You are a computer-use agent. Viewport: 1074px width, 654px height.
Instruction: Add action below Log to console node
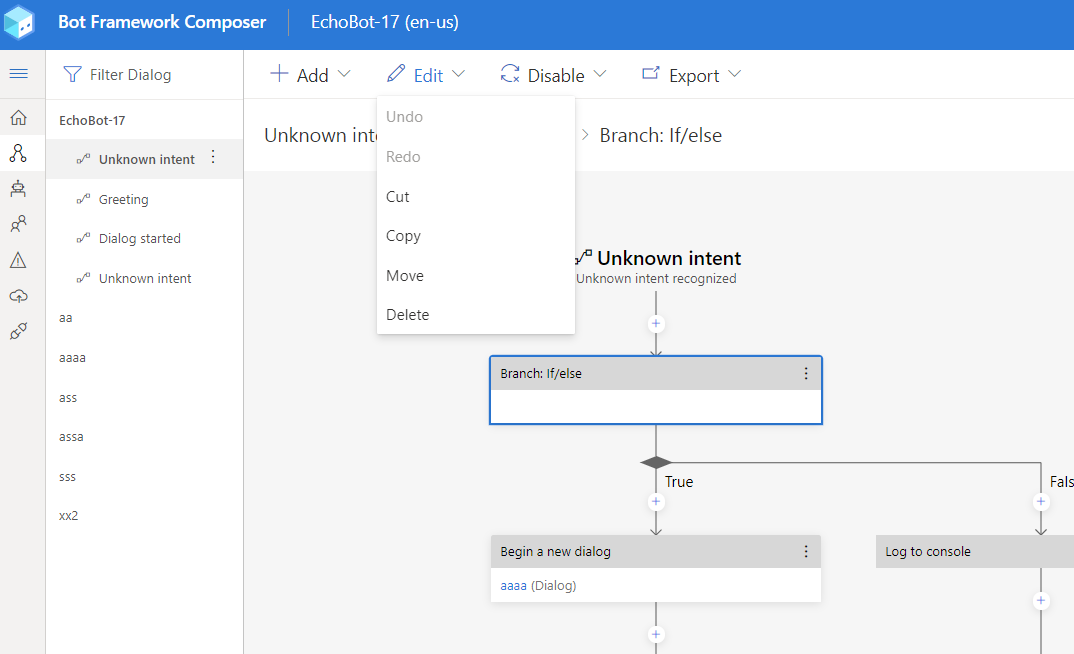[x=1040, y=601]
